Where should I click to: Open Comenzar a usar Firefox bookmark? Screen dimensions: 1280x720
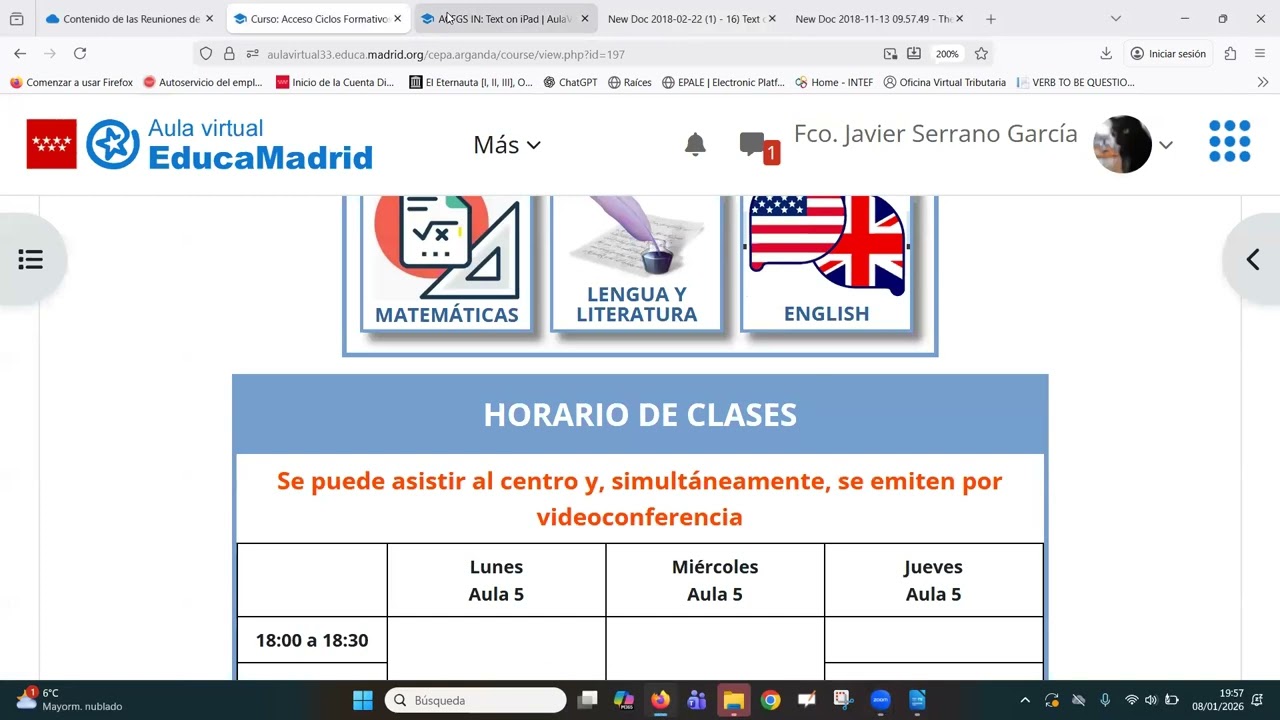coord(71,82)
